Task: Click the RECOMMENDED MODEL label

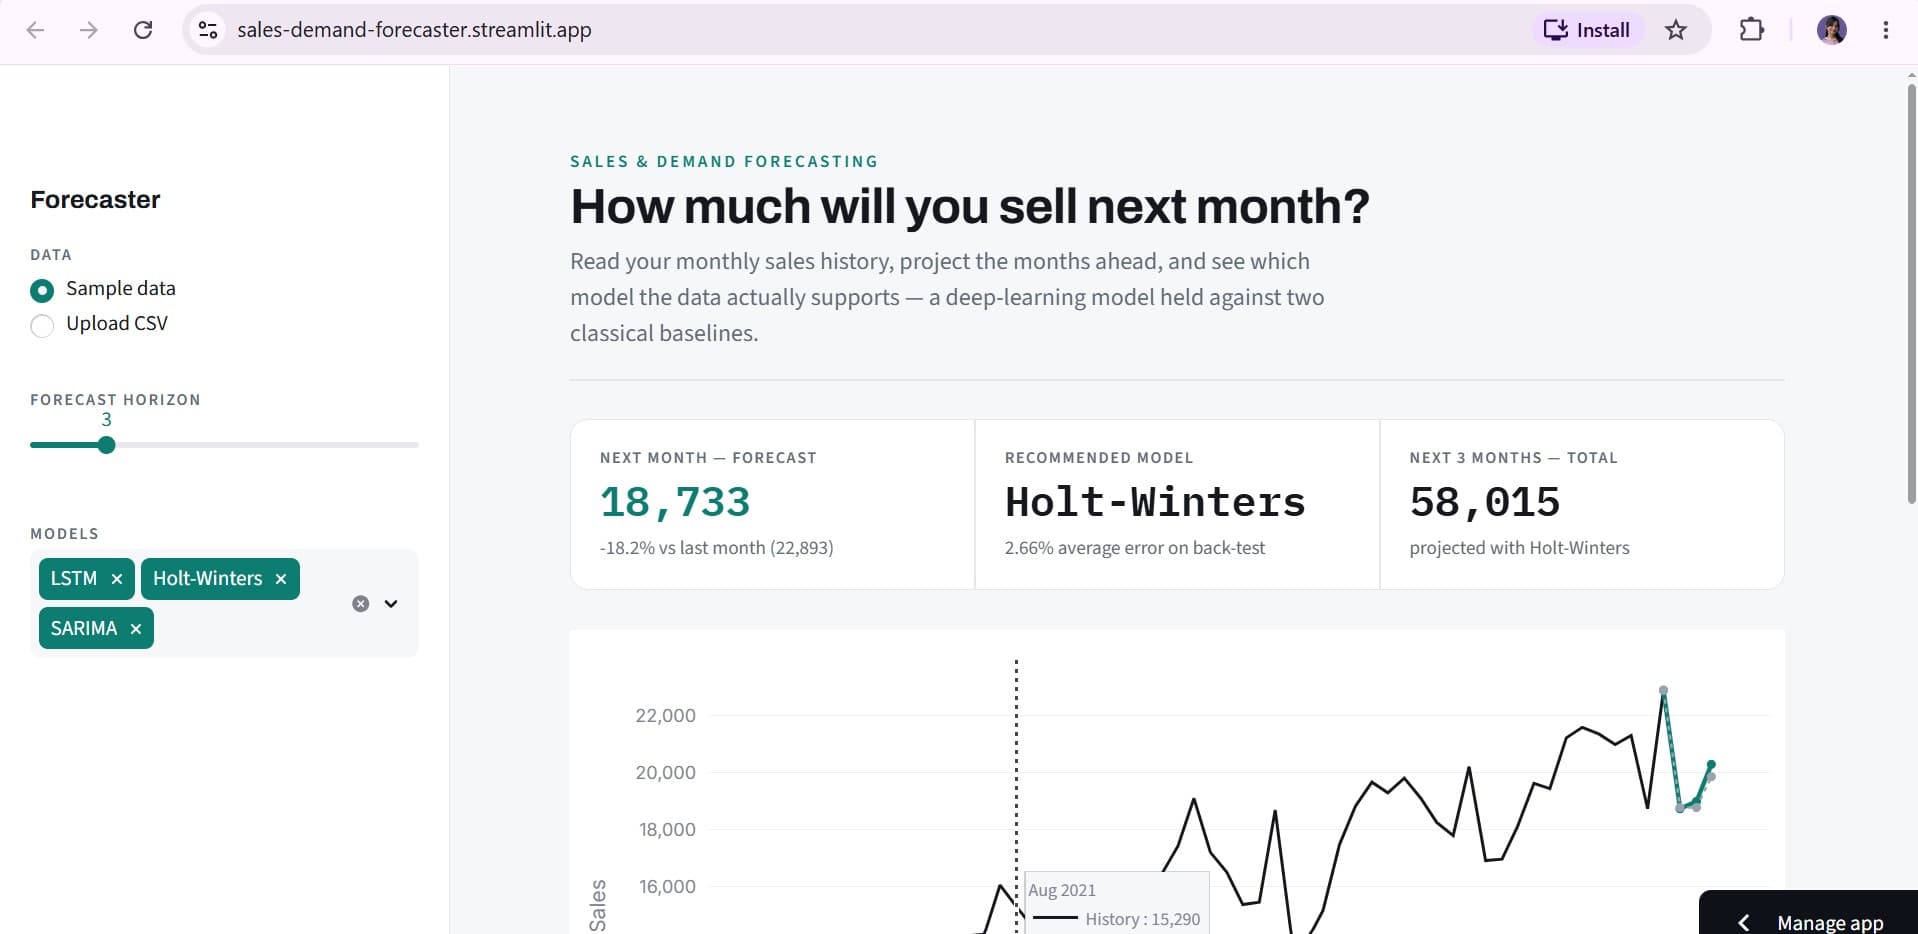Action: [1099, 458]
